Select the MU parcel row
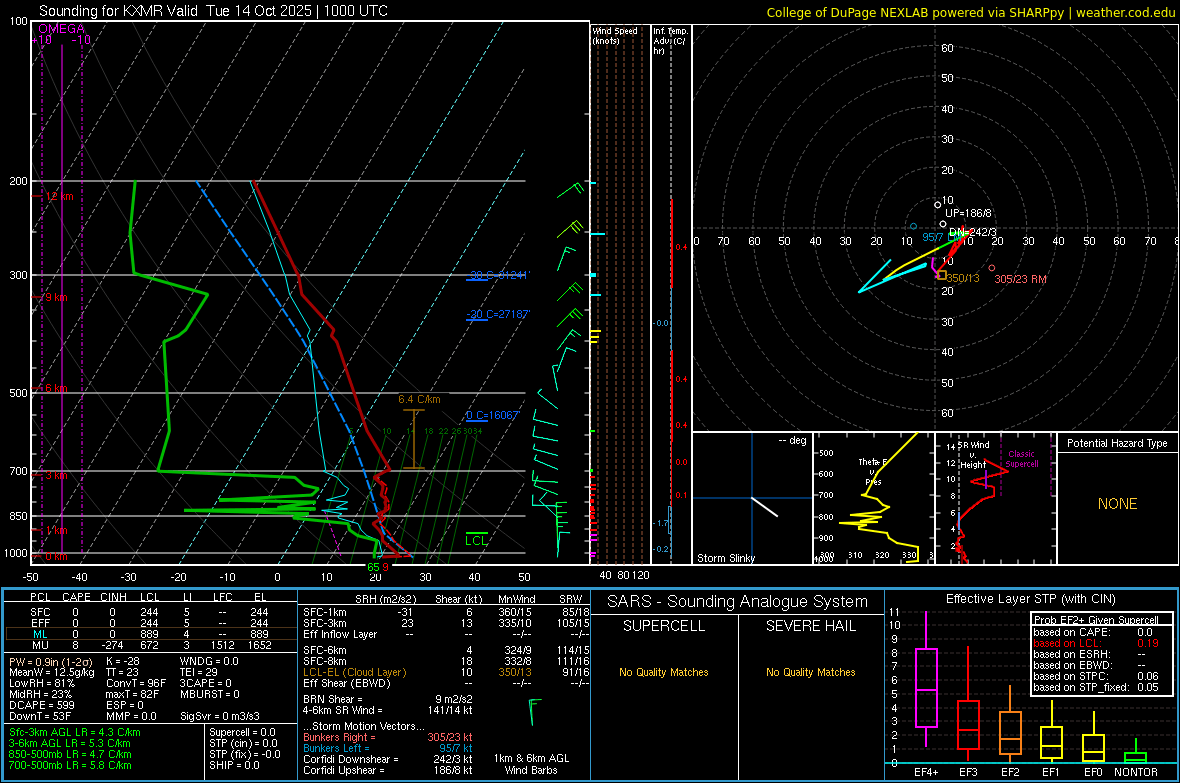Viewport: 1180px width, 783px height. [x=150, y=645]
